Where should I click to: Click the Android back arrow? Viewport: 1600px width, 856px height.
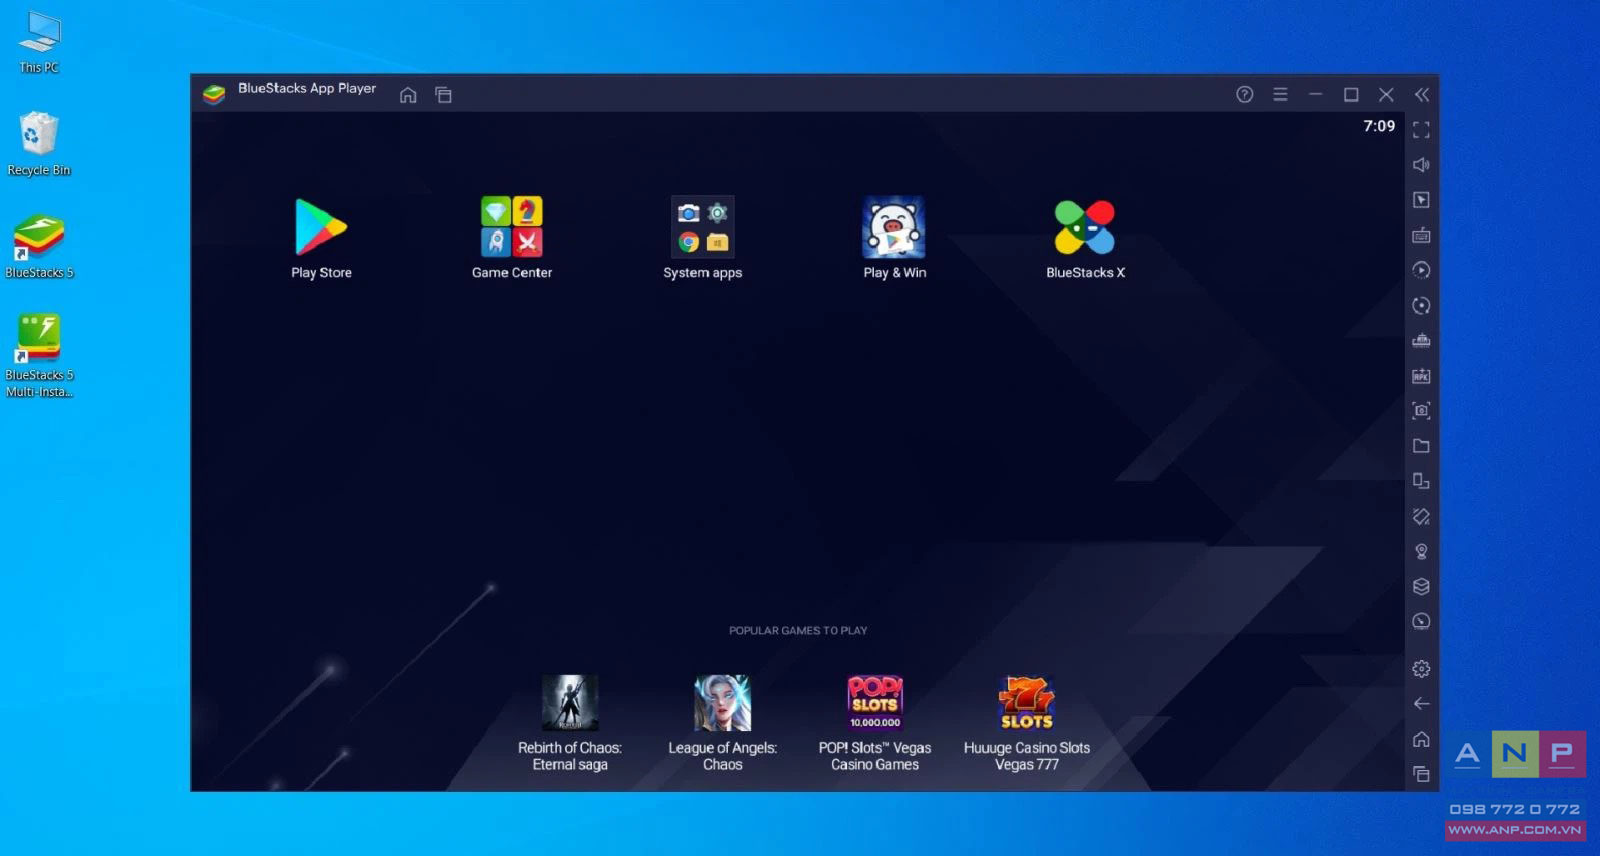1421,704
